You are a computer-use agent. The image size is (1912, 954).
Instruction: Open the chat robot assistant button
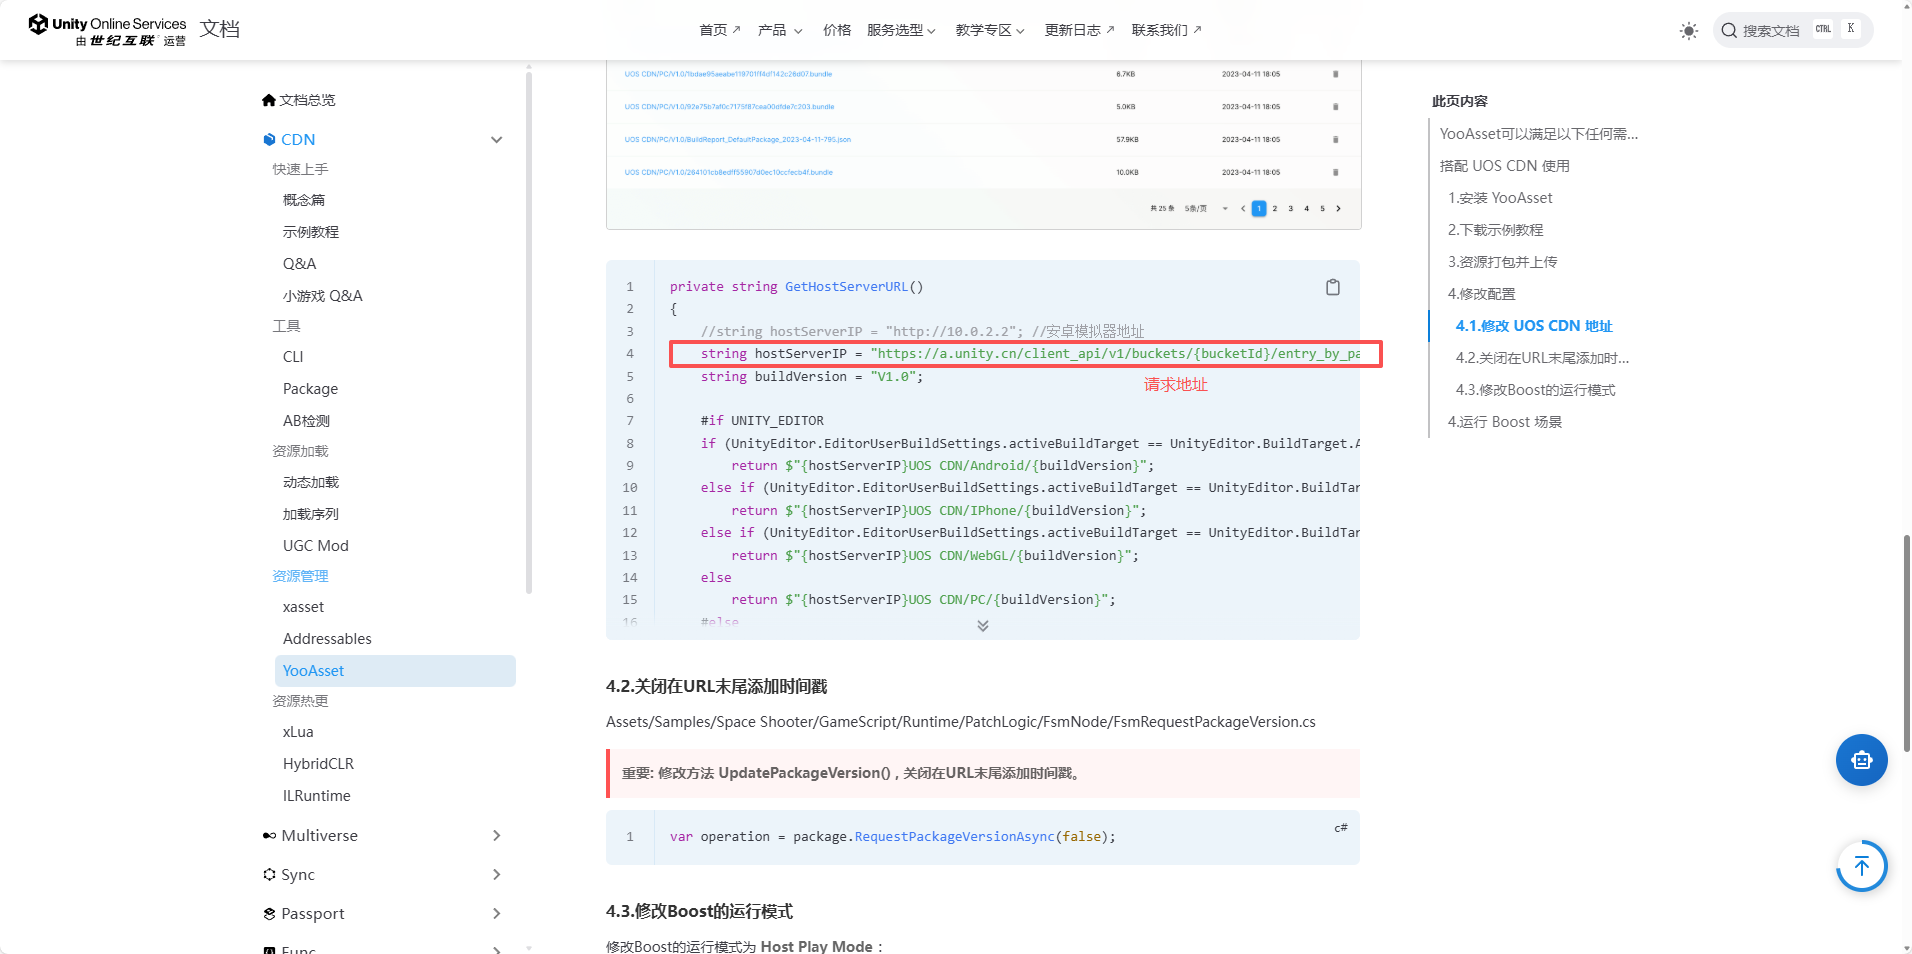click(1861, 760)
